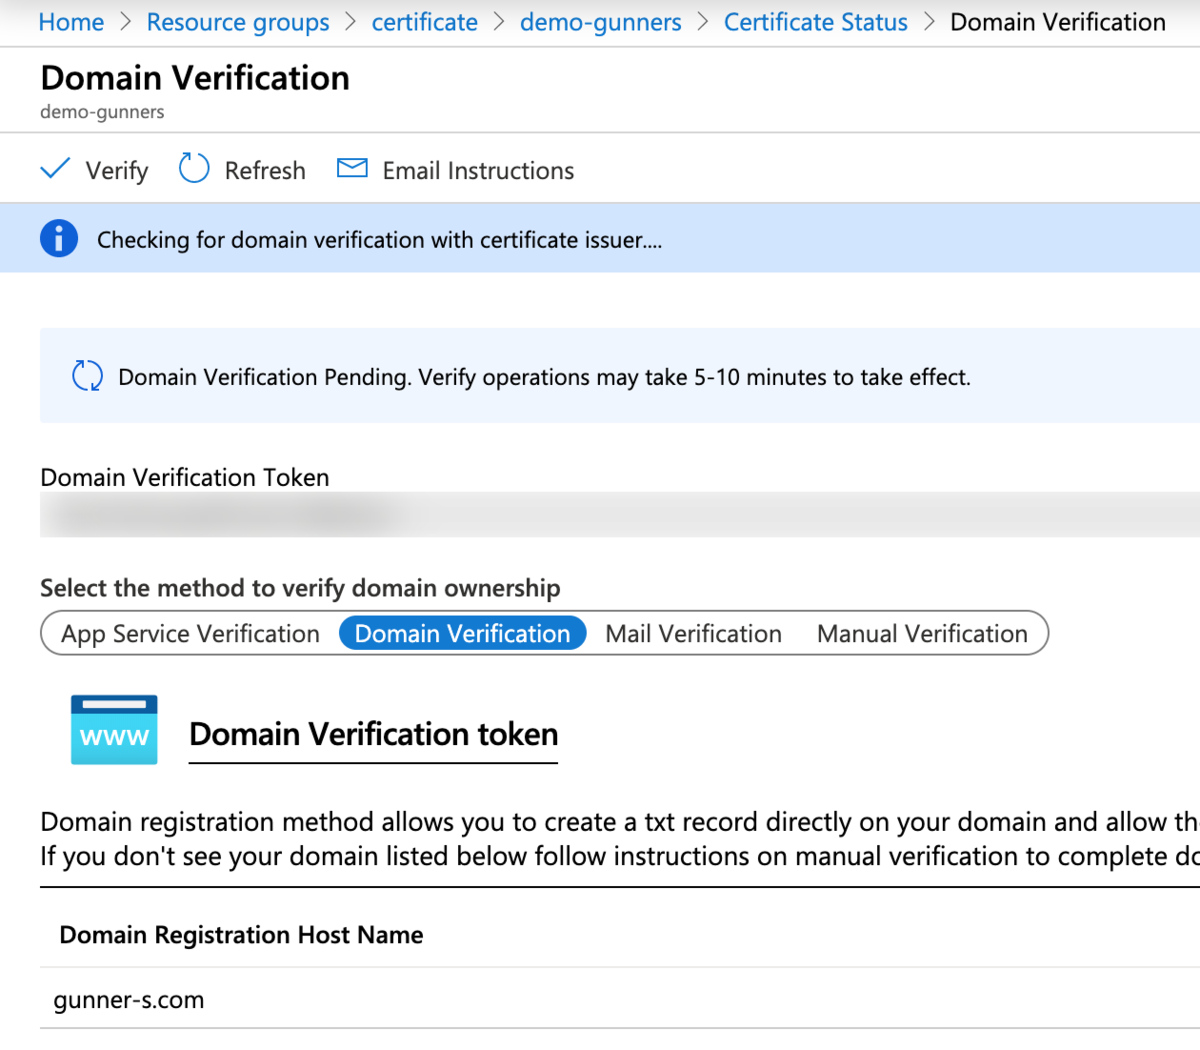Select the Domain Verification pill toggle

pyautogui.click(x=462, y=633)
